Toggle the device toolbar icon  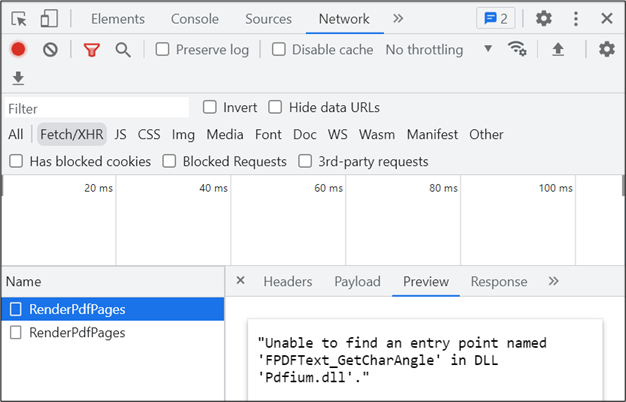coord(49,19)
